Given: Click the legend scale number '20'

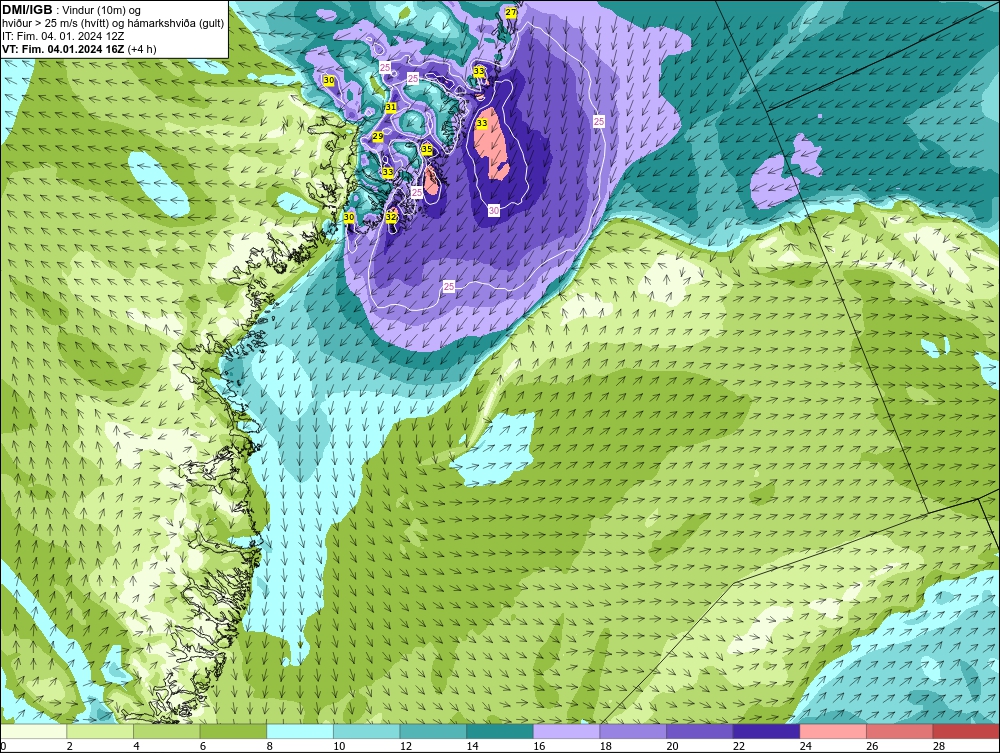Looking at the screenshot, I should (672, 746).
